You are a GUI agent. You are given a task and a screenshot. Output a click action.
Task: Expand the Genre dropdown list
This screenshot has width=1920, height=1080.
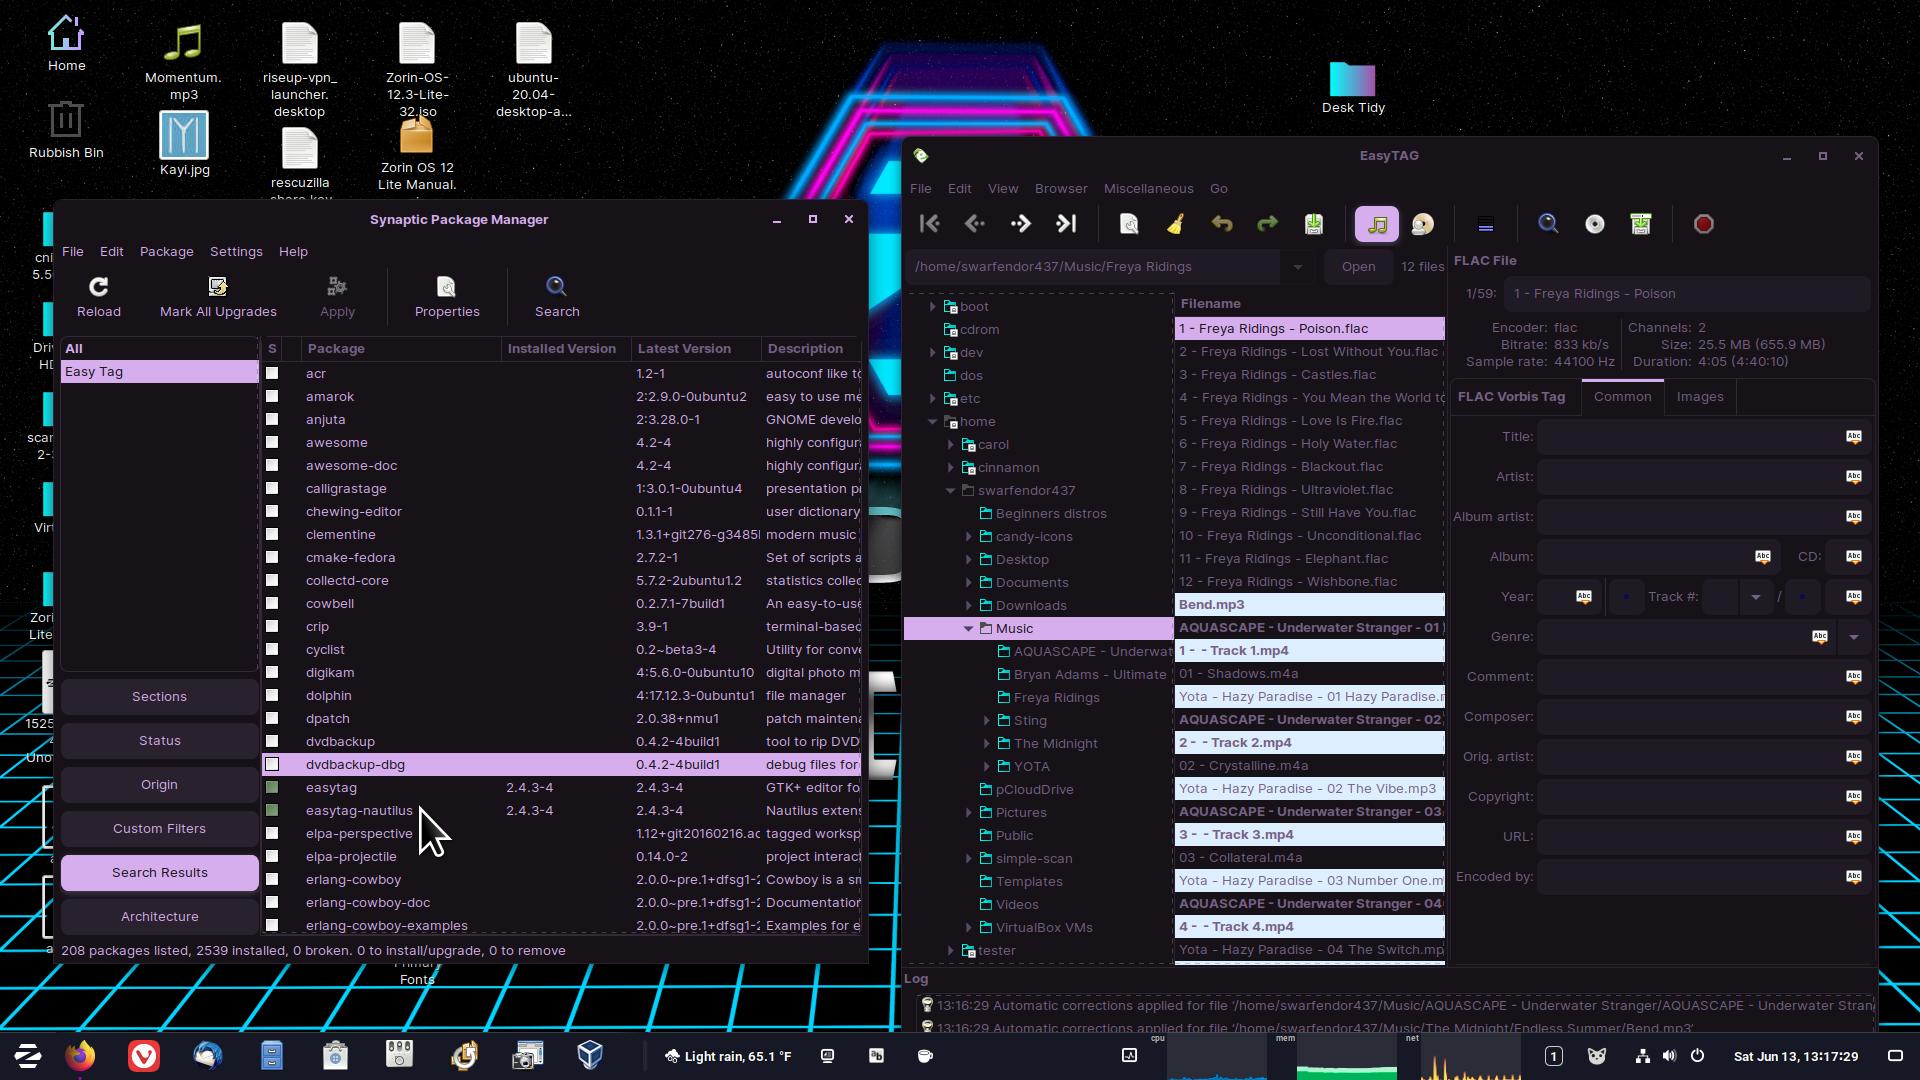tap(1853, 637)
